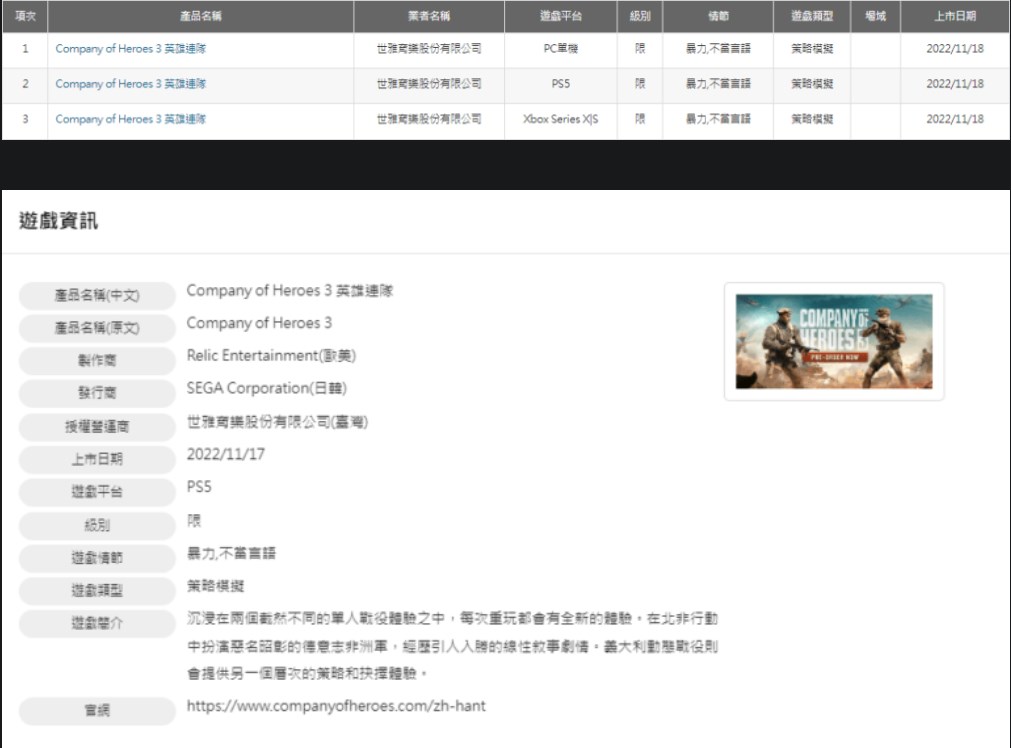Click the 遊戲類型 column header
The width and height of the screenshot is (1011, 748).
click(x=811, y=16)
